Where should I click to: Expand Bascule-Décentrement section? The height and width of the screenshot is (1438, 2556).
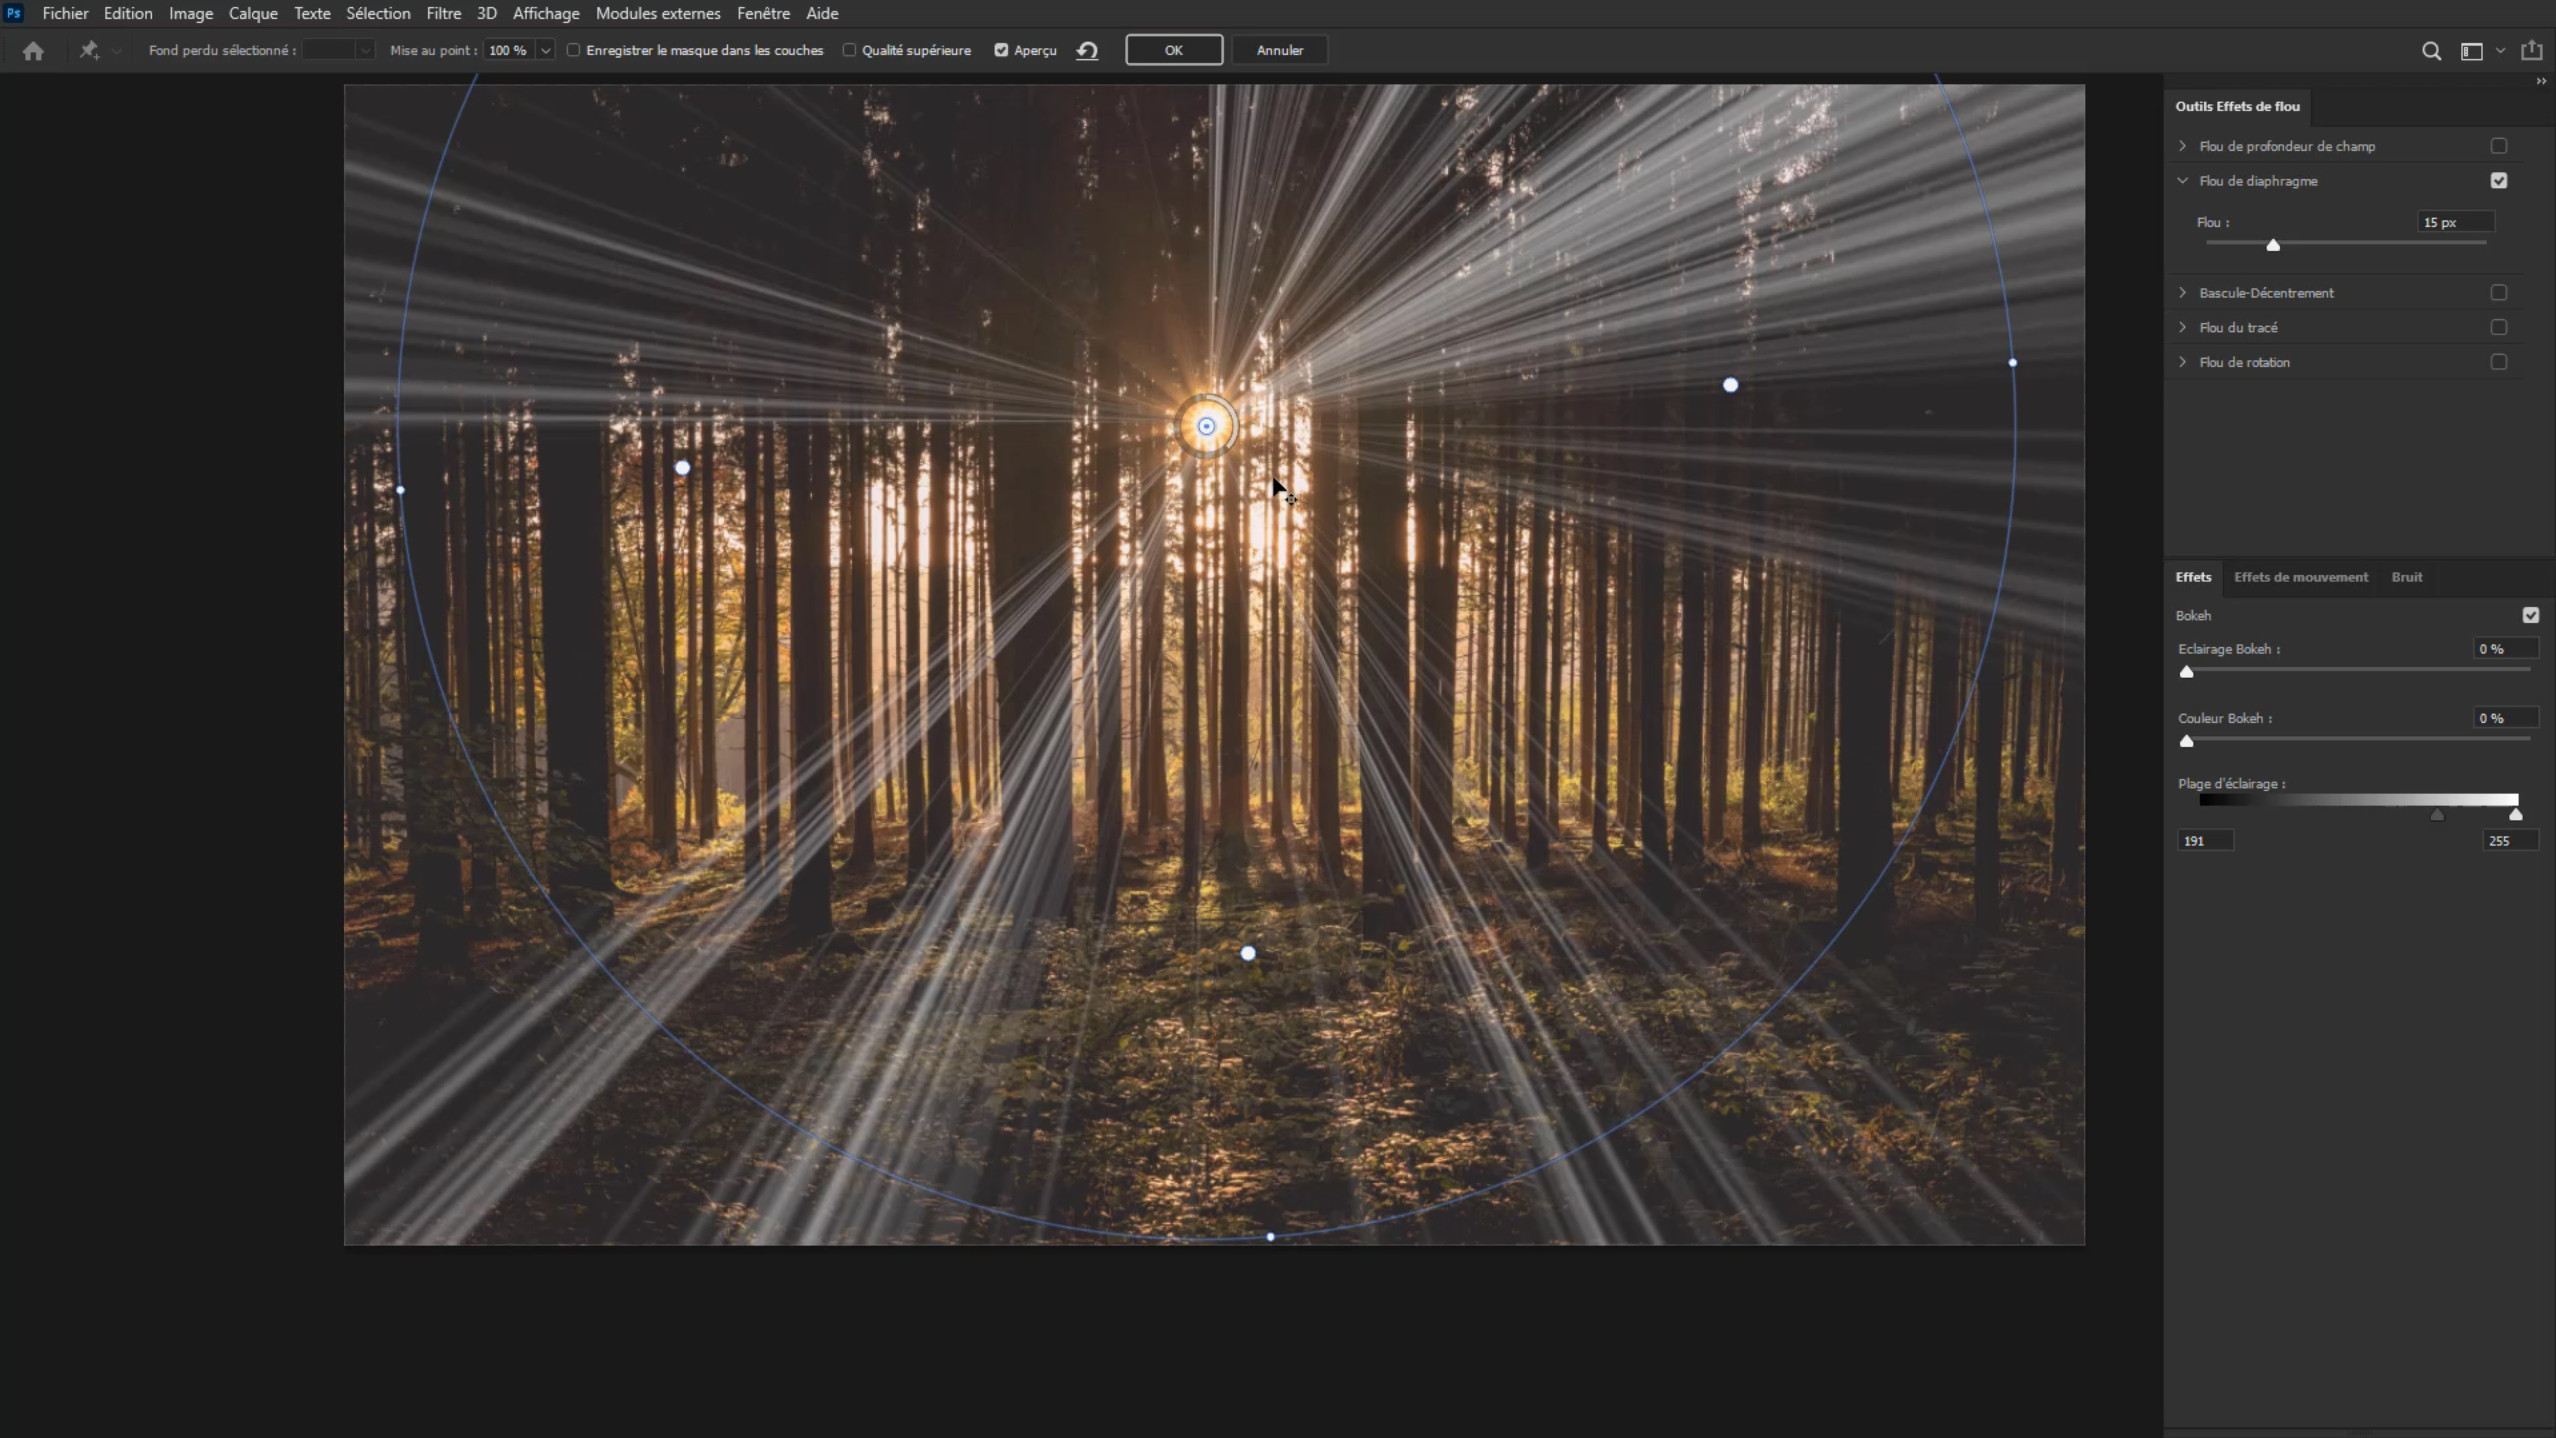coord(2183,293)
